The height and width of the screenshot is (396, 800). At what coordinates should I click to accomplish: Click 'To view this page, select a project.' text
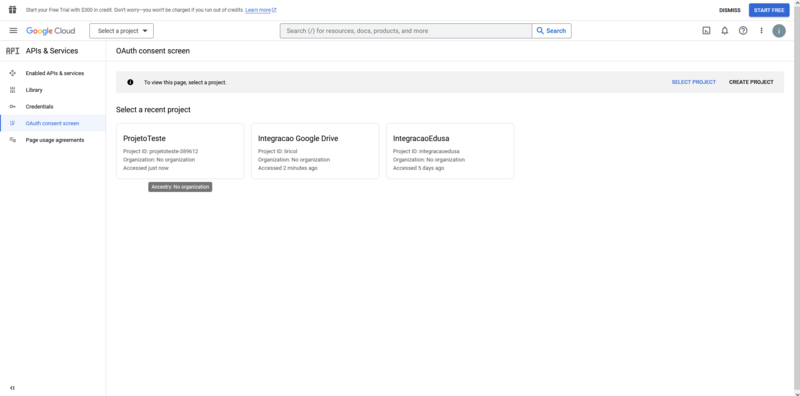tap(185, 82)
